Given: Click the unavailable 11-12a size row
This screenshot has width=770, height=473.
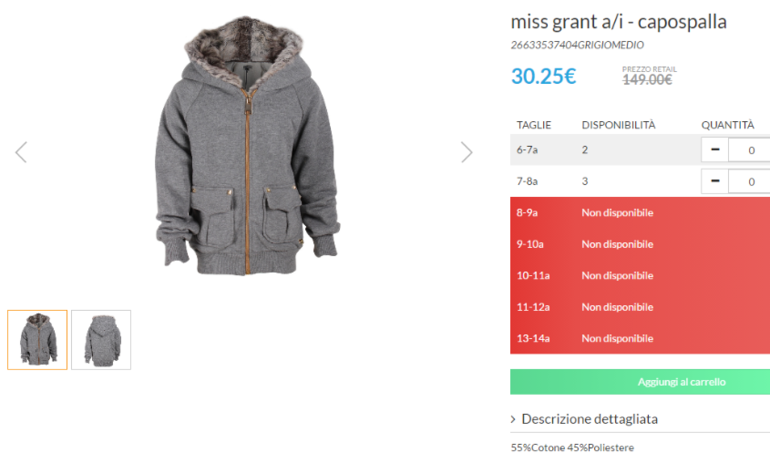Looking at the screenshot, I should (x=640, y=307).
